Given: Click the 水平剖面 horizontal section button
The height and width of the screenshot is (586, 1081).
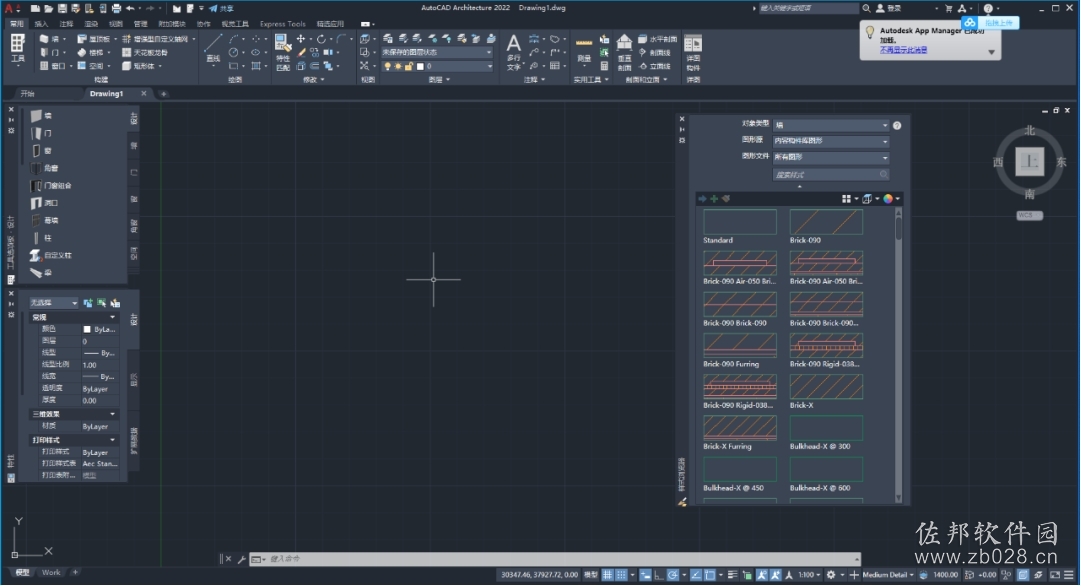Looking at the screenshot, I should 658,39.
